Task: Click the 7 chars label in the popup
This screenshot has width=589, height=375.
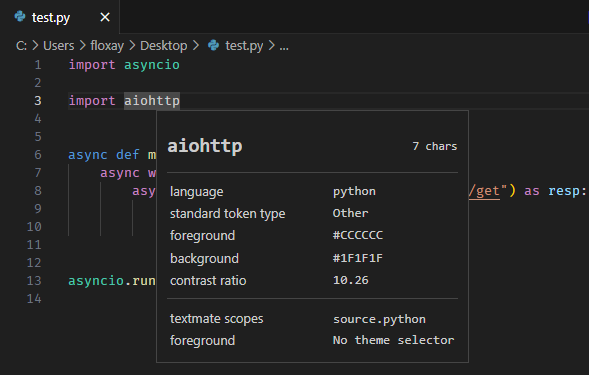Action: [x=435, y=146]
